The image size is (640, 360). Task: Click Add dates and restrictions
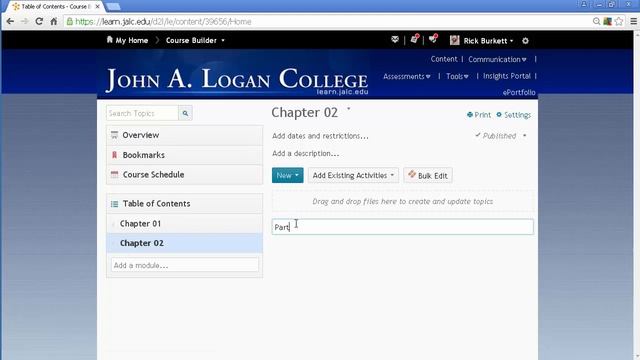tap(320, 136)
